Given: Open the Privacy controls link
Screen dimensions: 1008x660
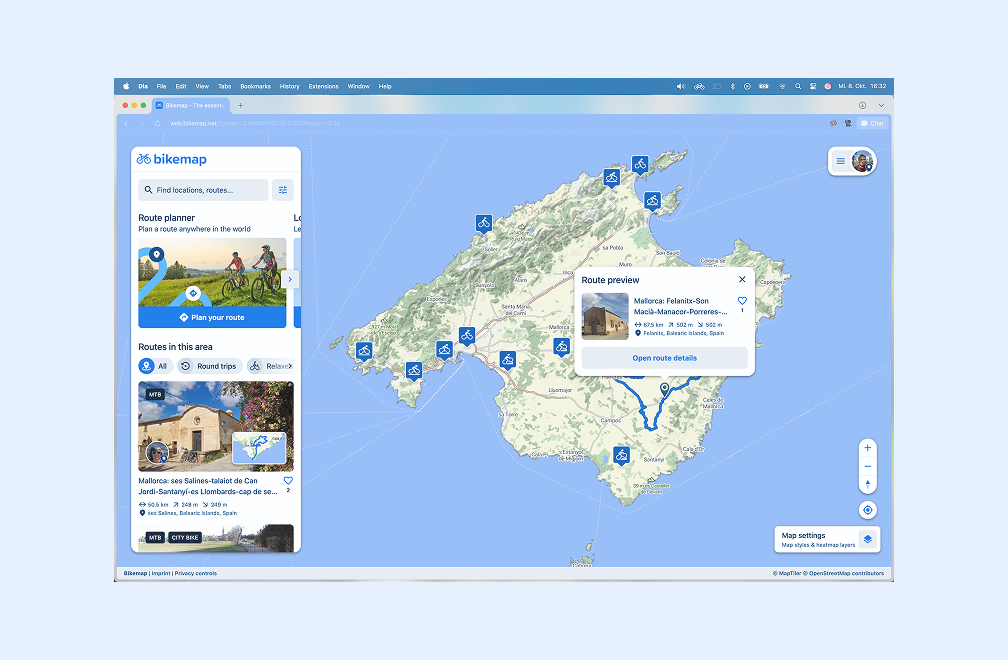Looking at the screenshot, I should click(x=195, y=574).
